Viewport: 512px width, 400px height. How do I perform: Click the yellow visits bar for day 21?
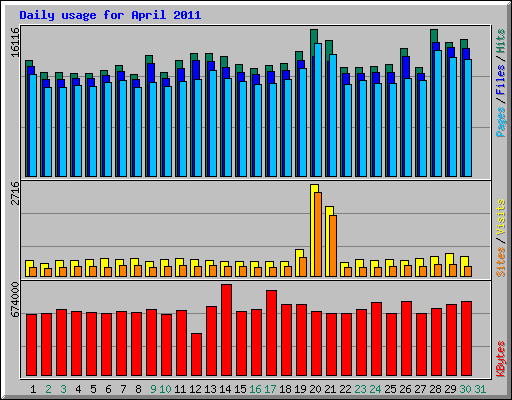click(328, 241)
